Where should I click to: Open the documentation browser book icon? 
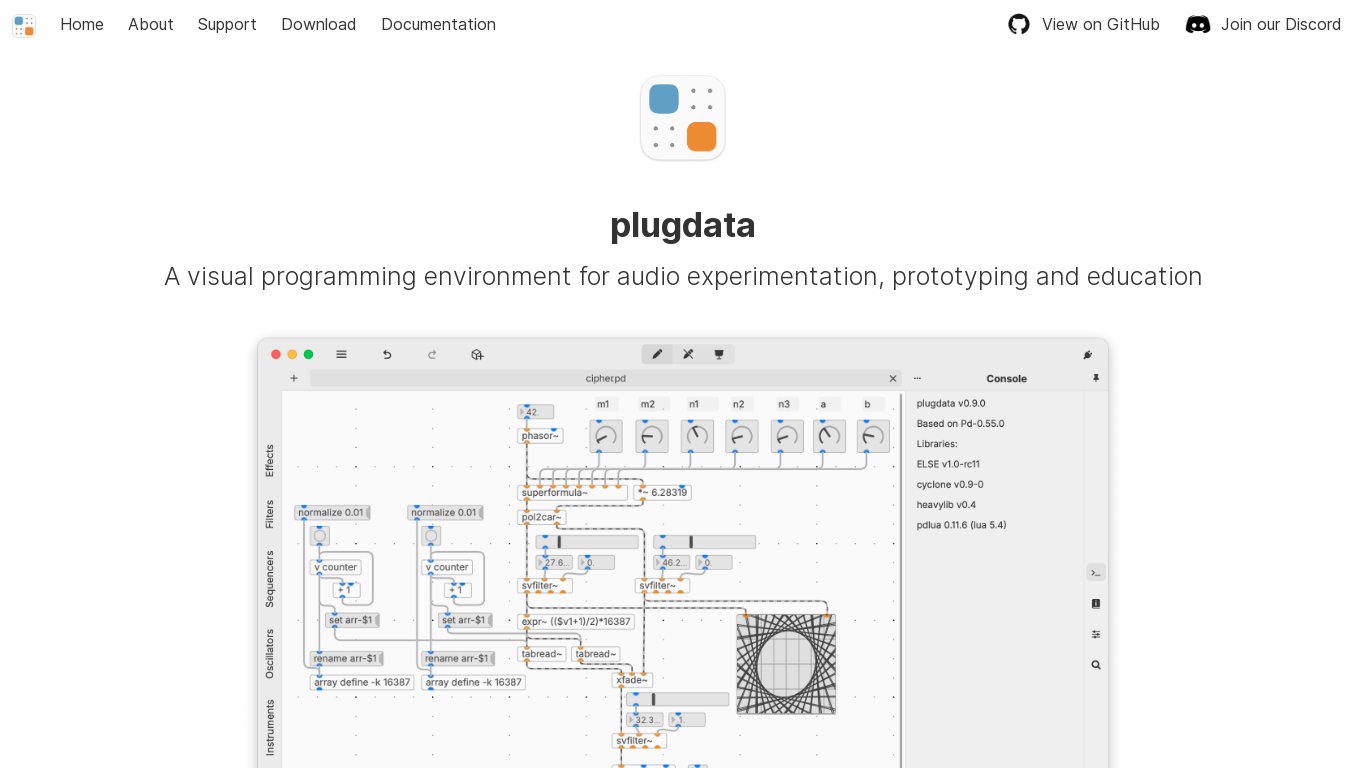coord(1096,603)
